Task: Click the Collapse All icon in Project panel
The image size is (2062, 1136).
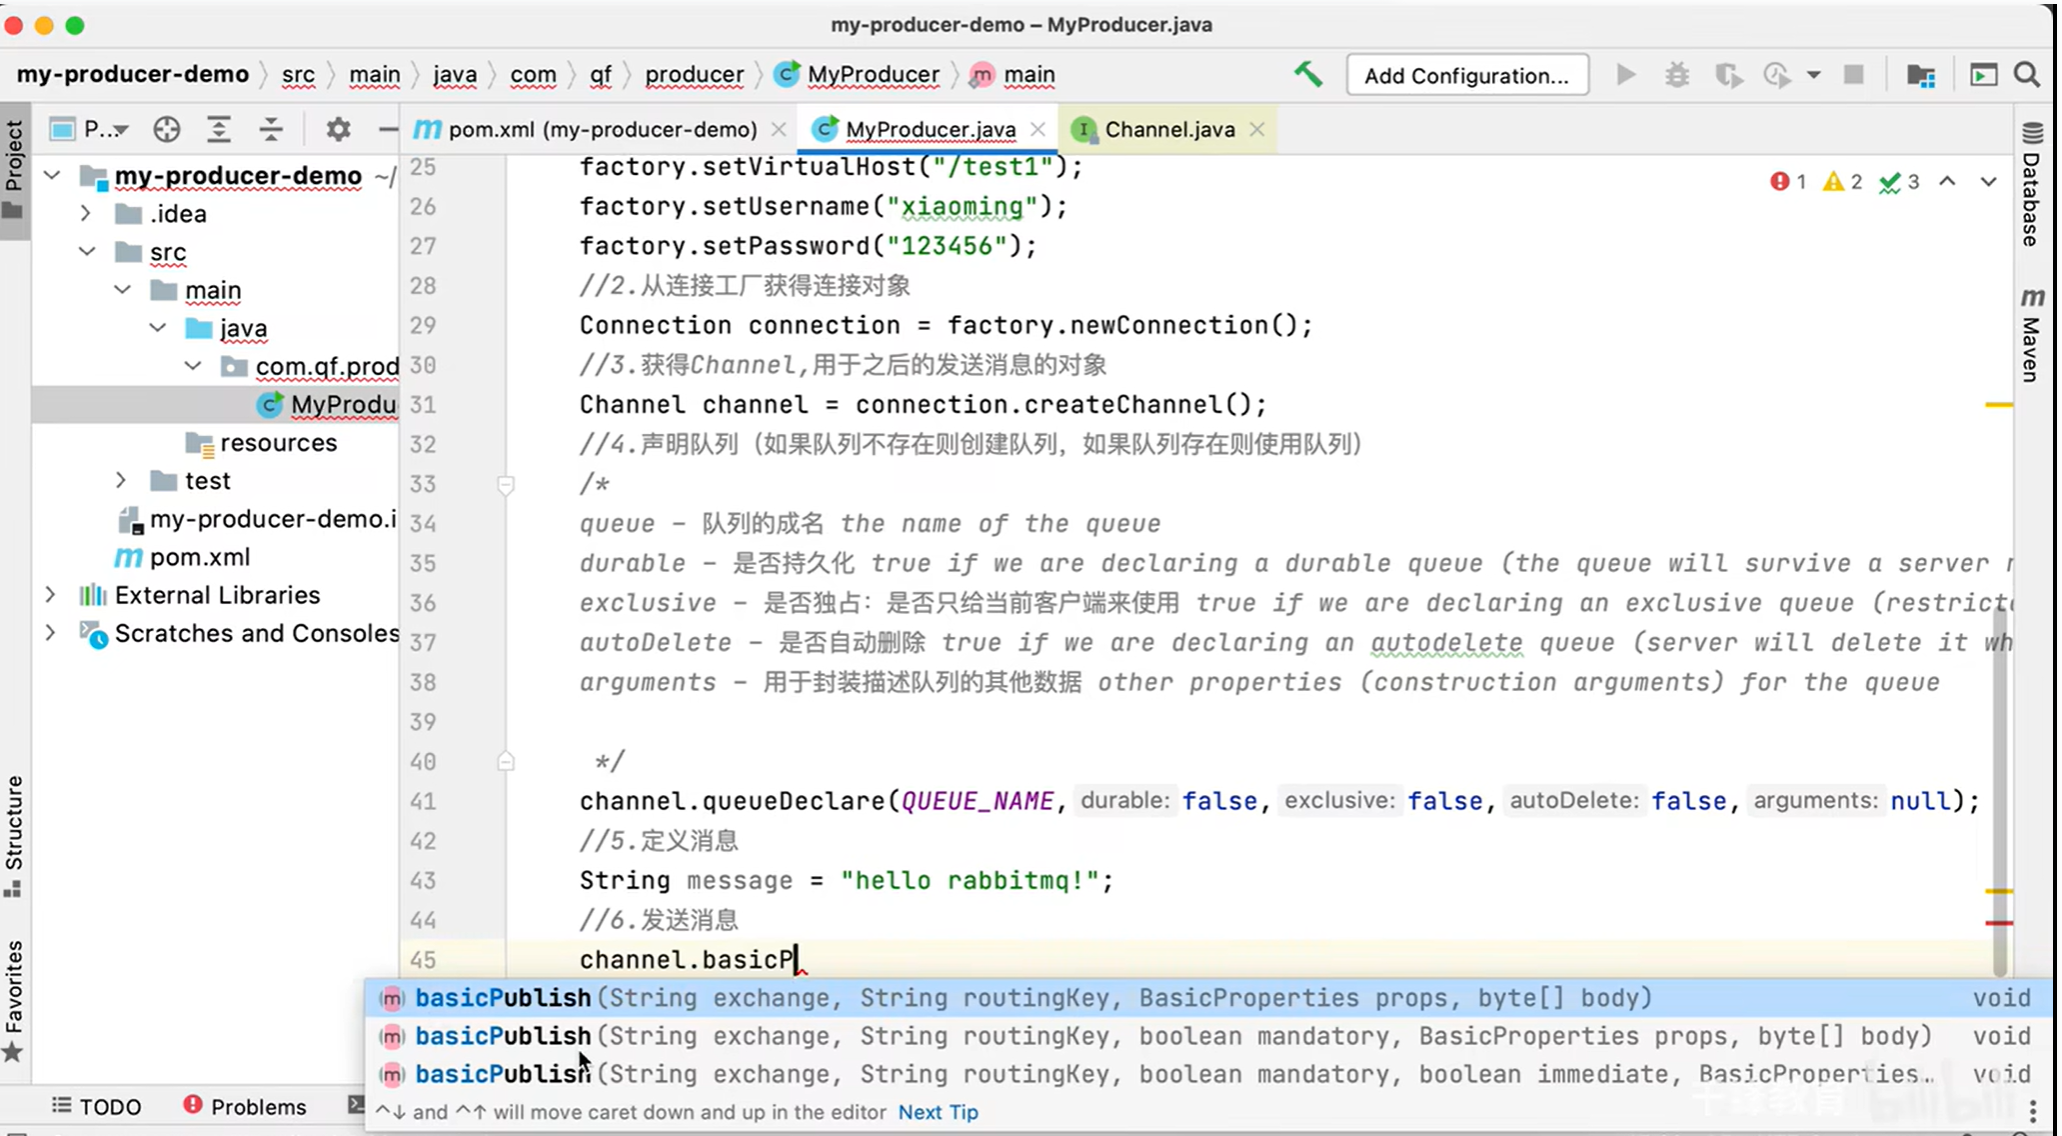Action: coord(271,129)
